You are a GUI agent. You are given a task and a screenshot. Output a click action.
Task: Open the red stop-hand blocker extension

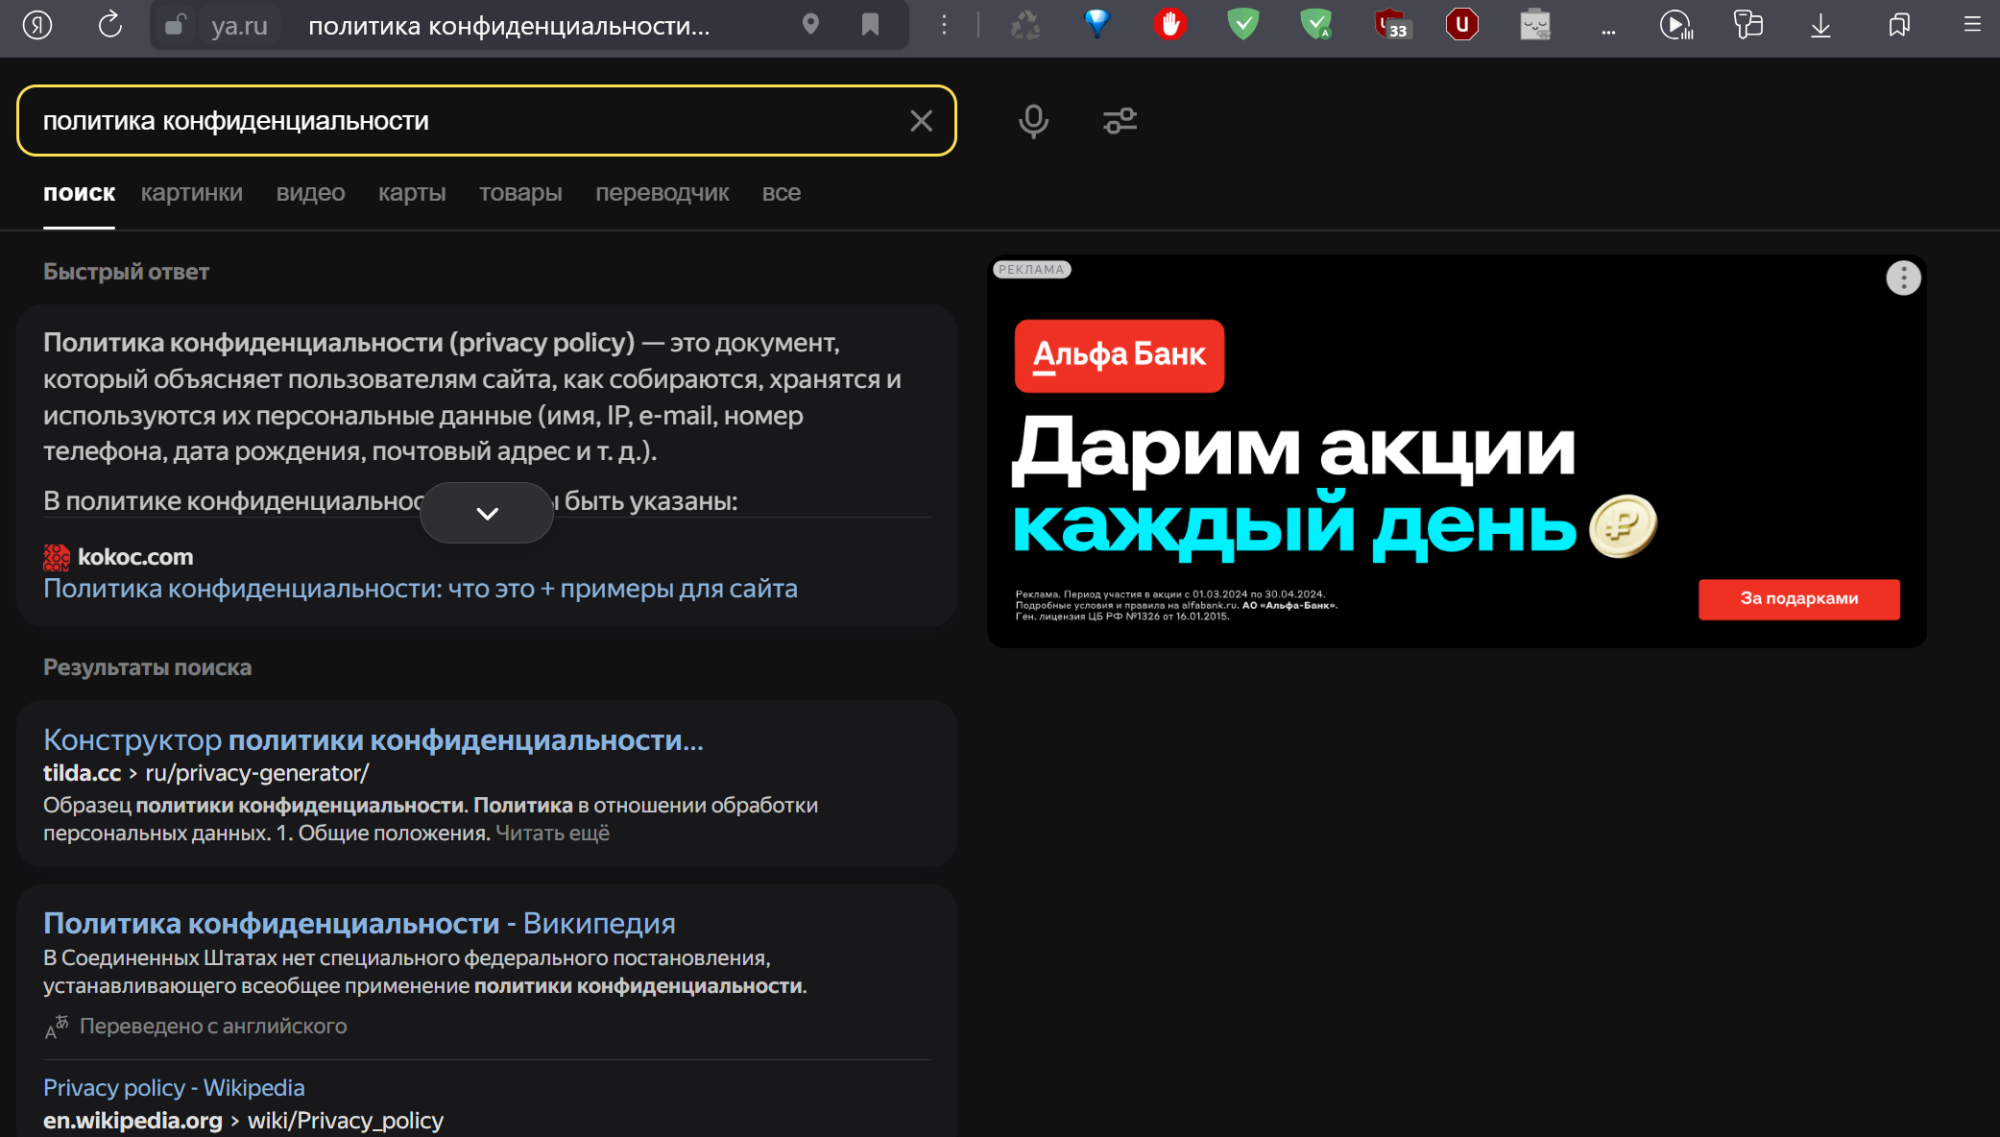coord(1170,26)
